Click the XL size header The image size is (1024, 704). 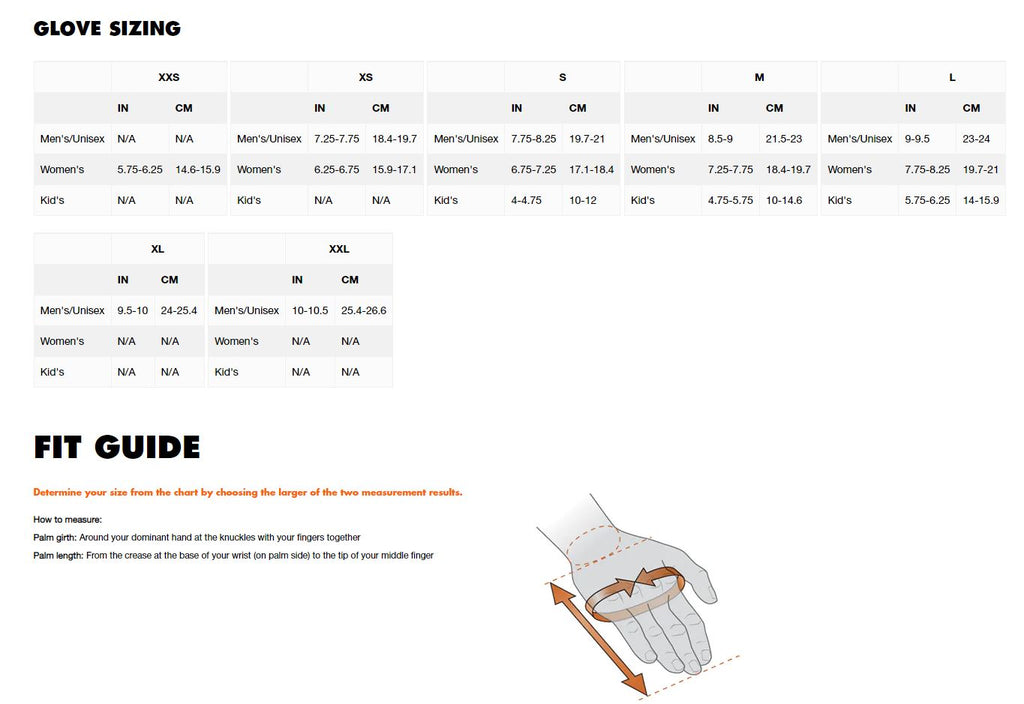click(157, 249)
